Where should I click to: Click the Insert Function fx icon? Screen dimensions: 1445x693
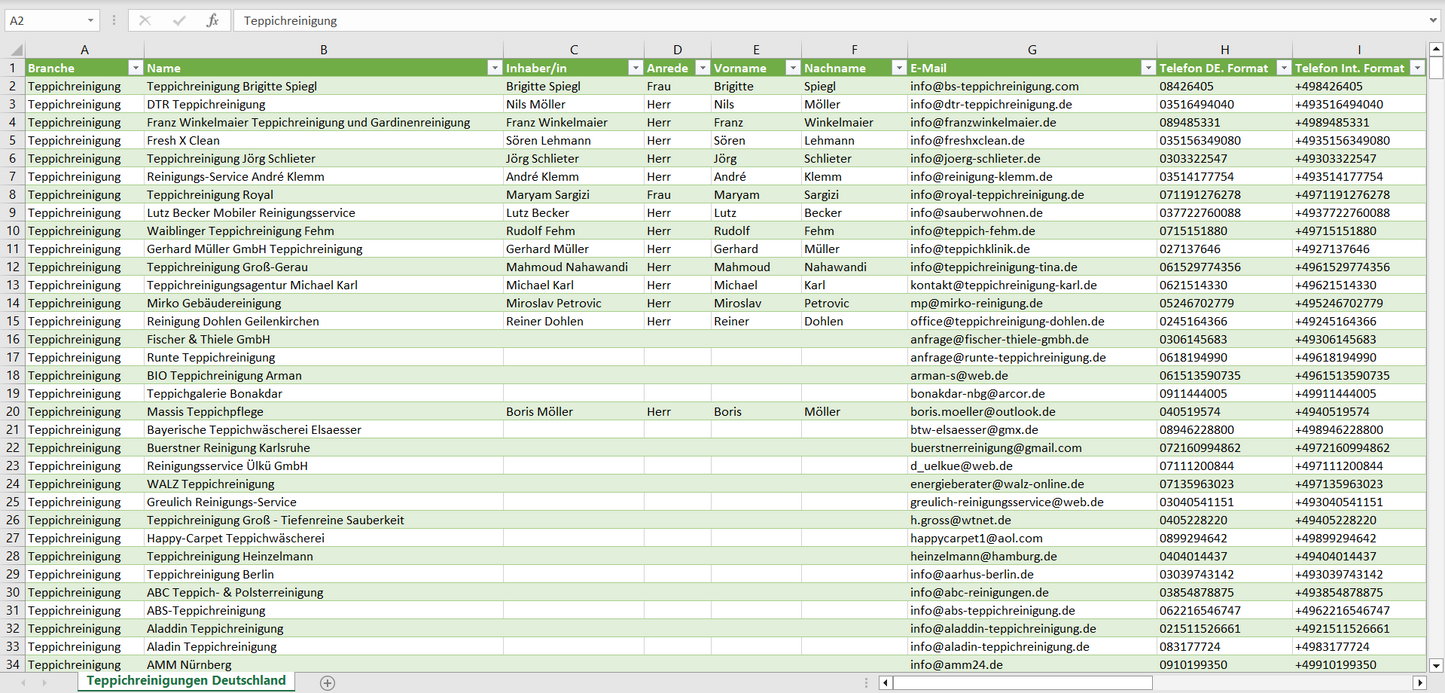pos(212,20)
